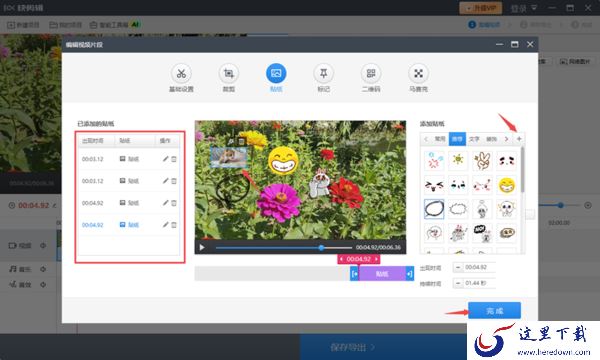
Task: Click trash icon above selected photo sticker
Action: pyautogui.click(x=241, y=142)
